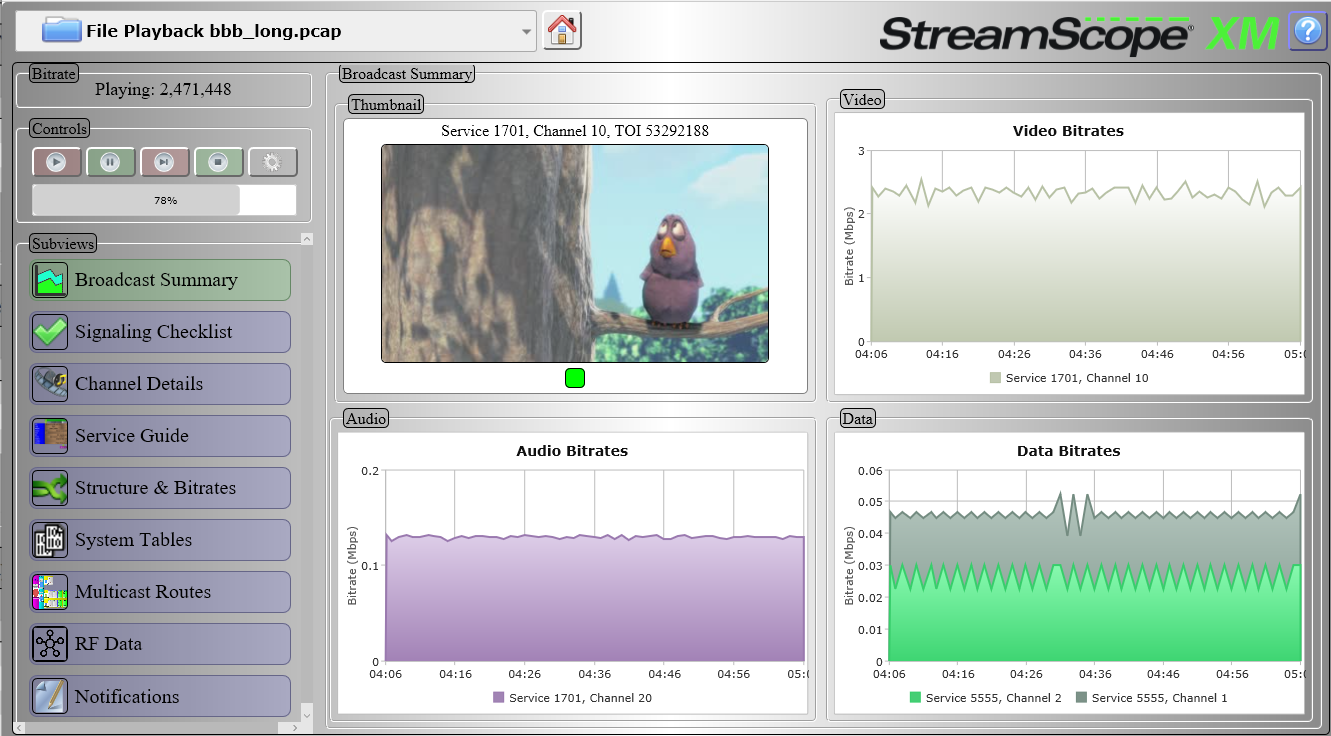Click the Home icon button
1331x736 pixels.
coord(562,31)
